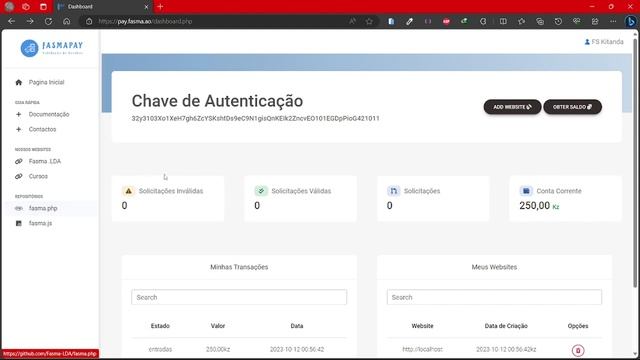This screenshot has width=640, height=360.
Task: Open the browser split screen
Action: (503, 21)
